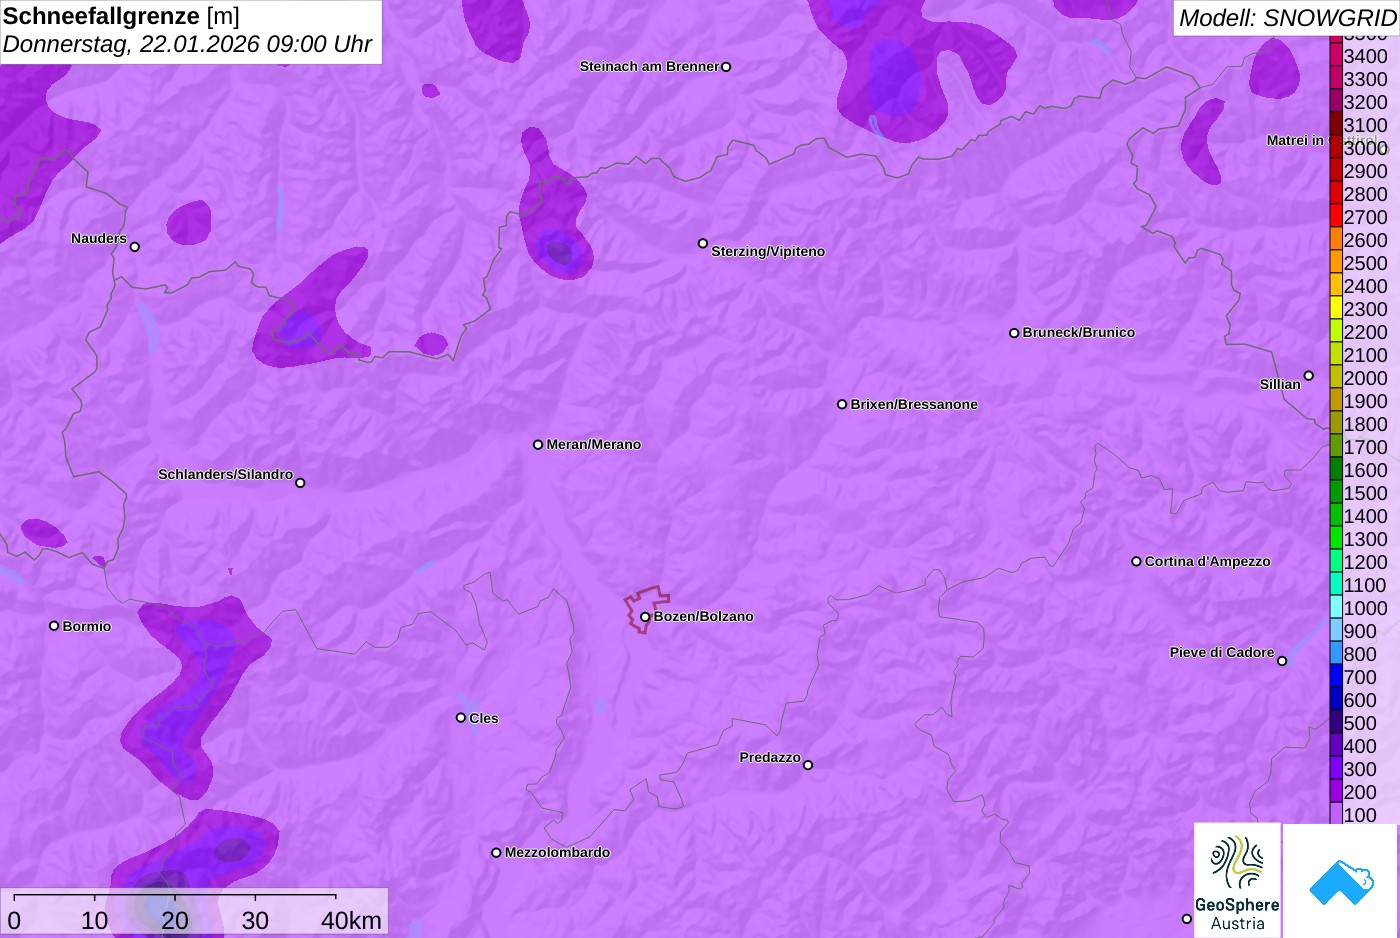
Task: Click the 500 legend value label
Action: 1360,723
